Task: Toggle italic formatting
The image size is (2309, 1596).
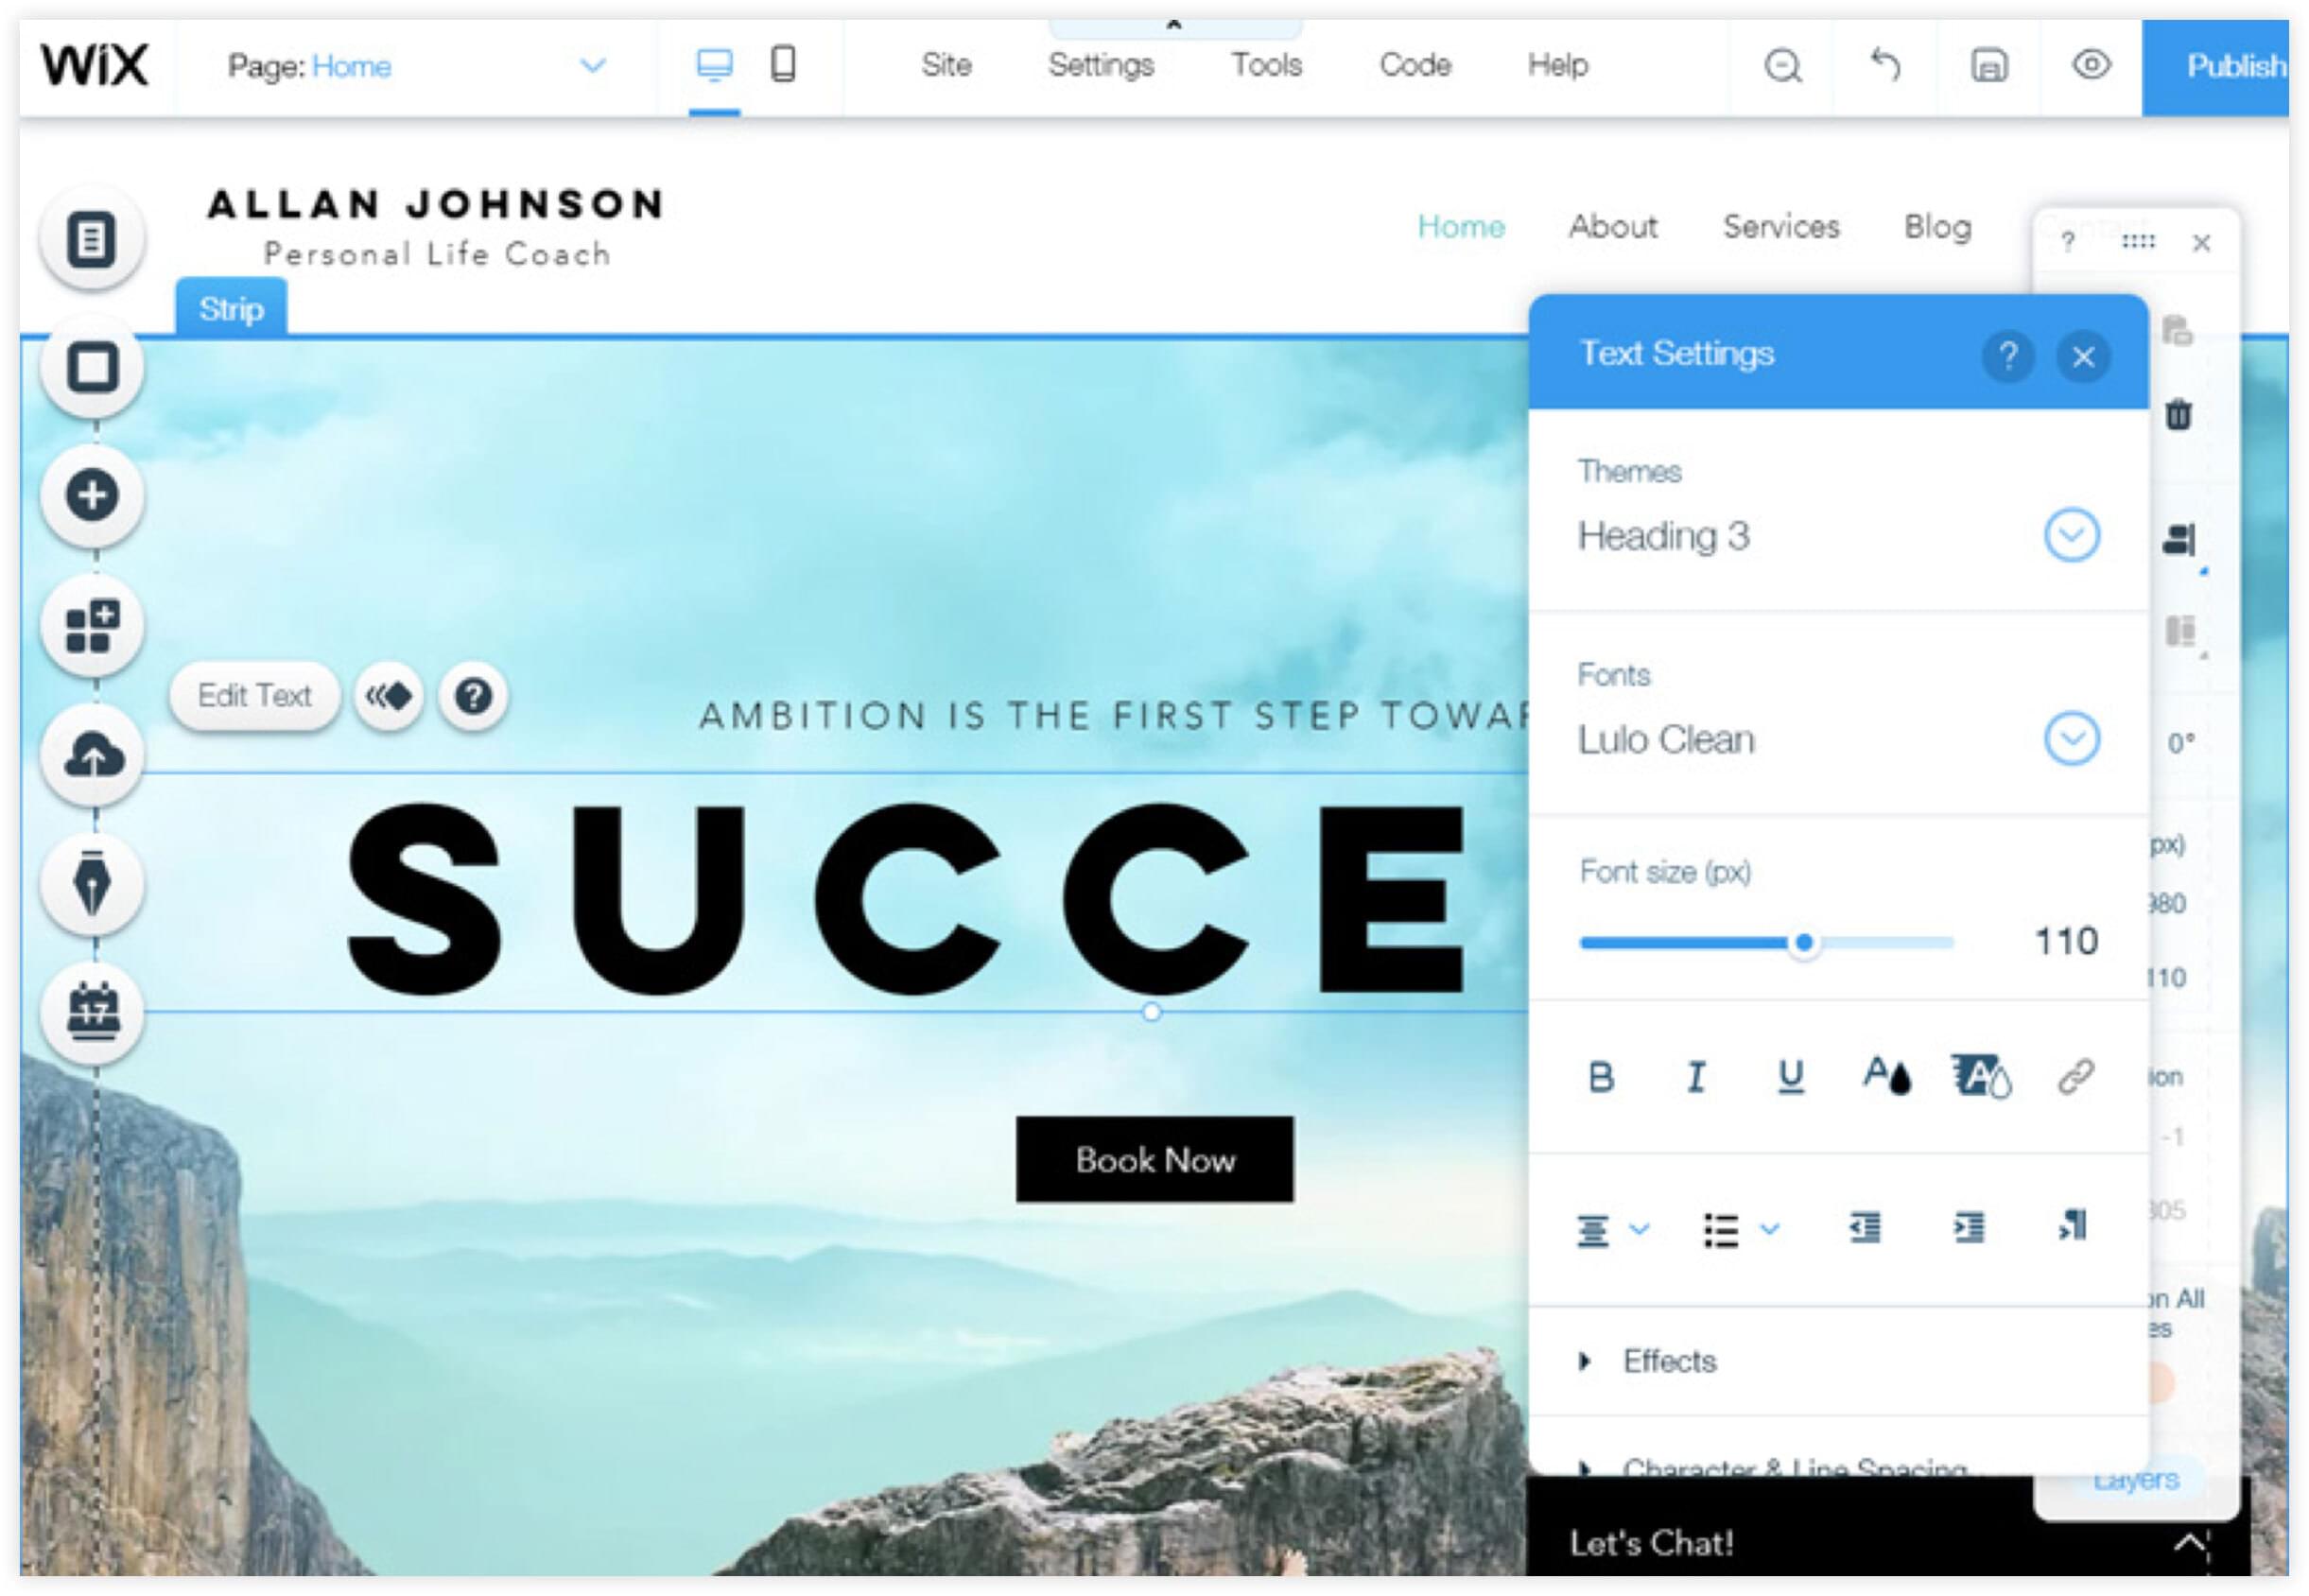Action: (x=1696, y=1077)
